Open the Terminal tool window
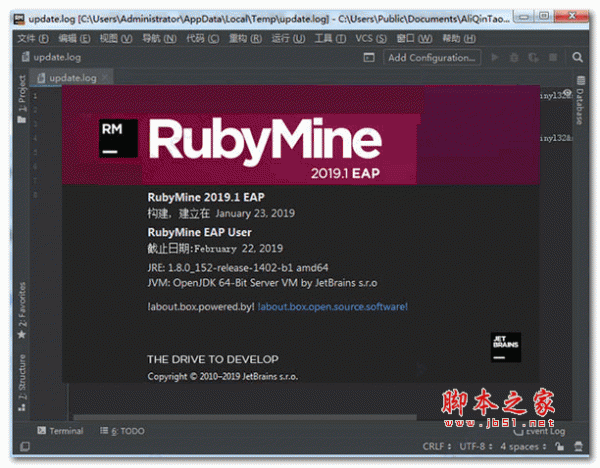This screenshot has width=600, height=468. pyautogui.click(x=60, y=431)
